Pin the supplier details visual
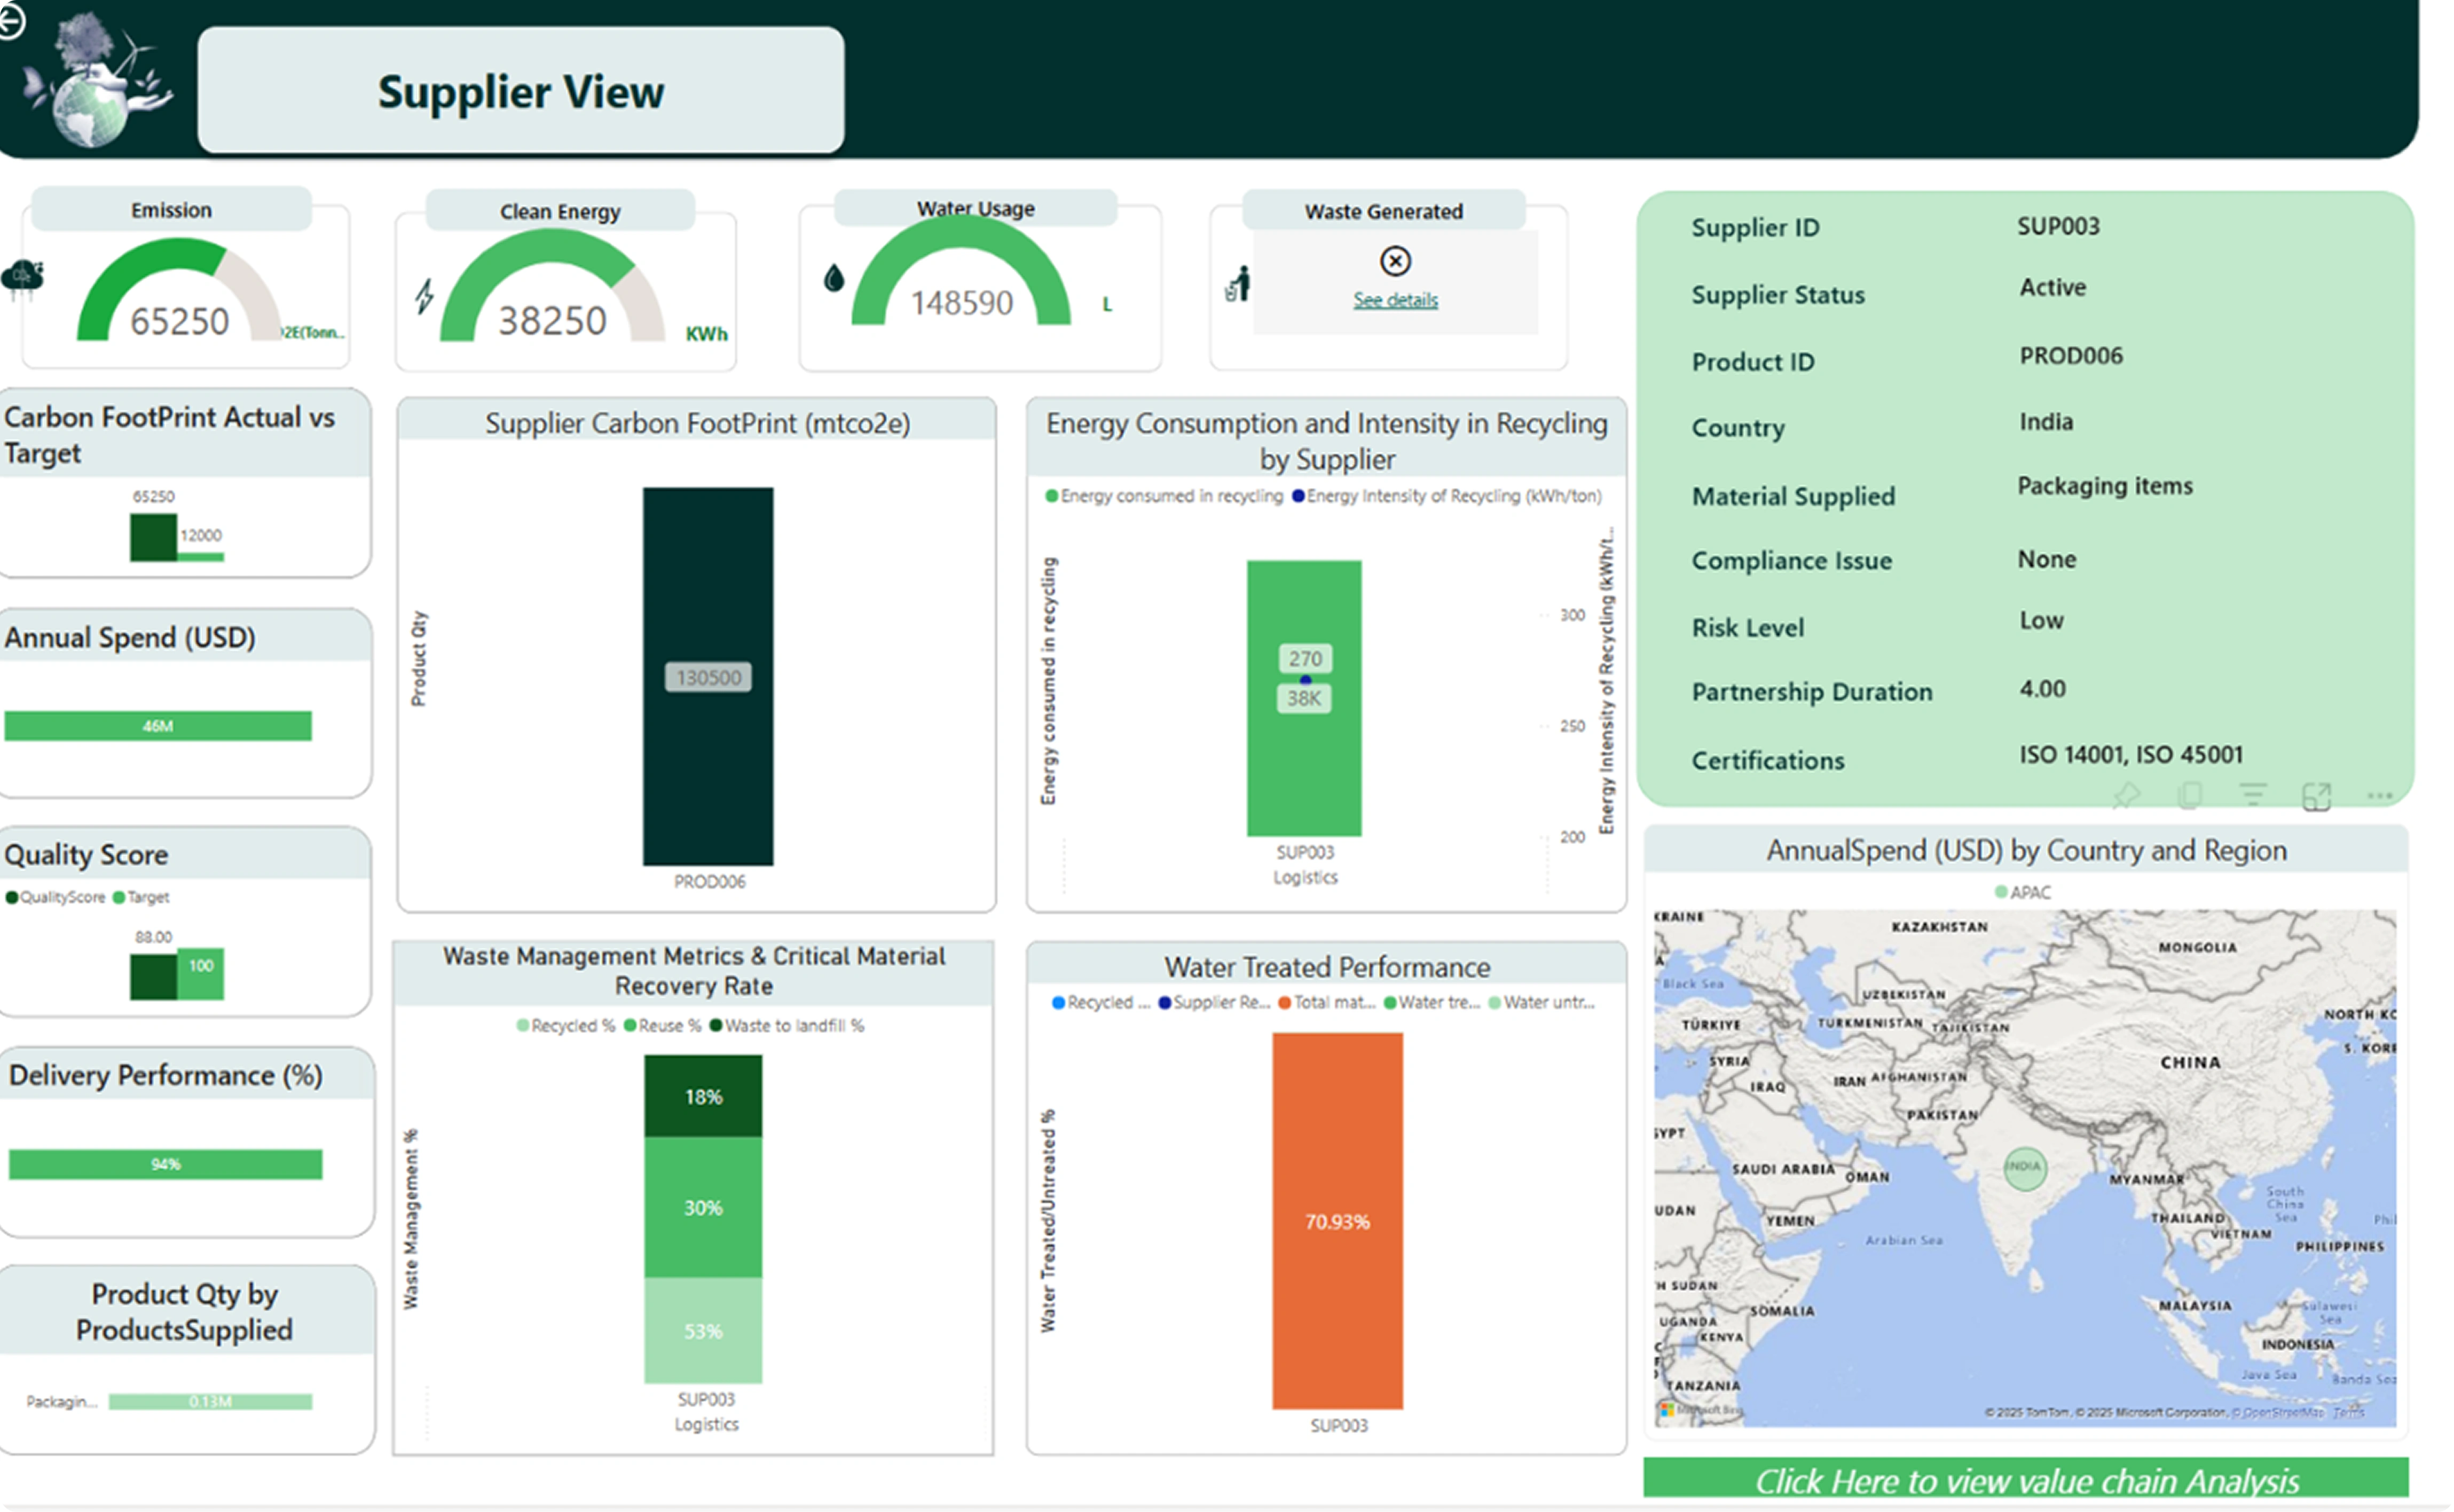The image size is (2454, 1512). 2126,796
